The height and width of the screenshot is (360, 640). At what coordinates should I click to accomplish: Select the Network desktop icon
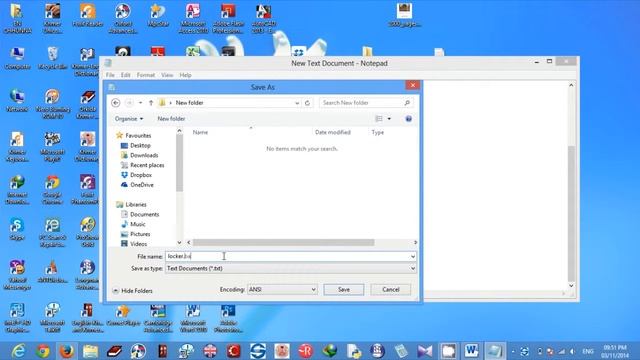point(17,101)
